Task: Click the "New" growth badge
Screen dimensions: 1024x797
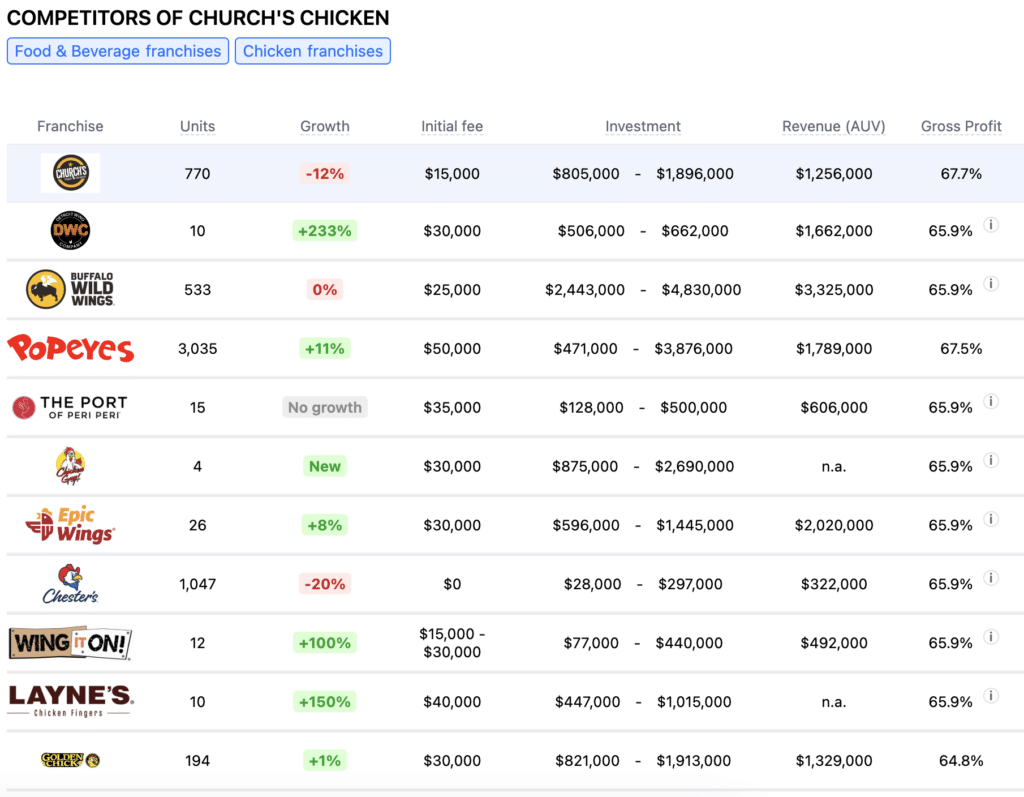Action: coord(325,466)
